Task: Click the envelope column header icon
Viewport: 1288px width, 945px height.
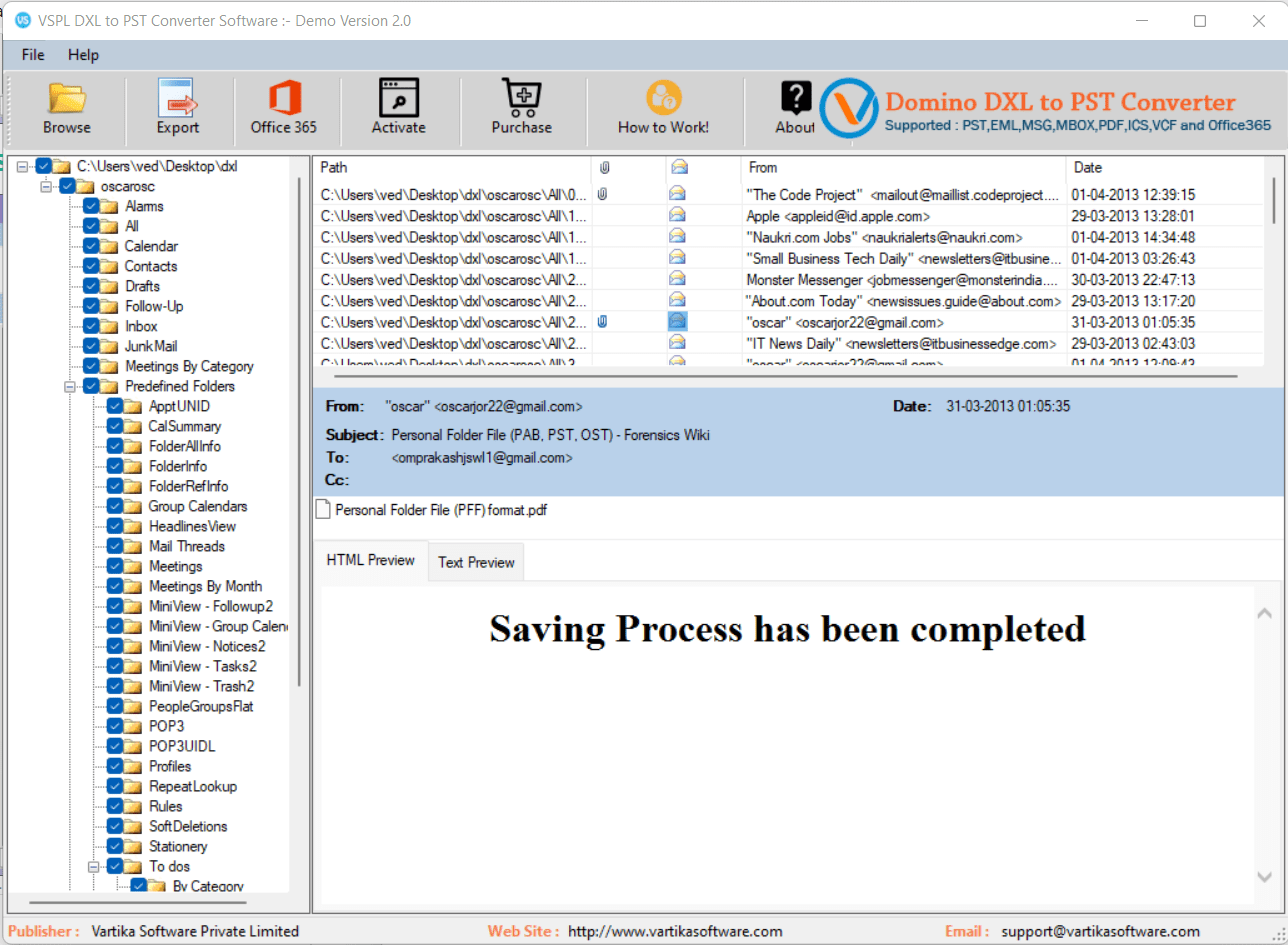Action: pos(679,168)
